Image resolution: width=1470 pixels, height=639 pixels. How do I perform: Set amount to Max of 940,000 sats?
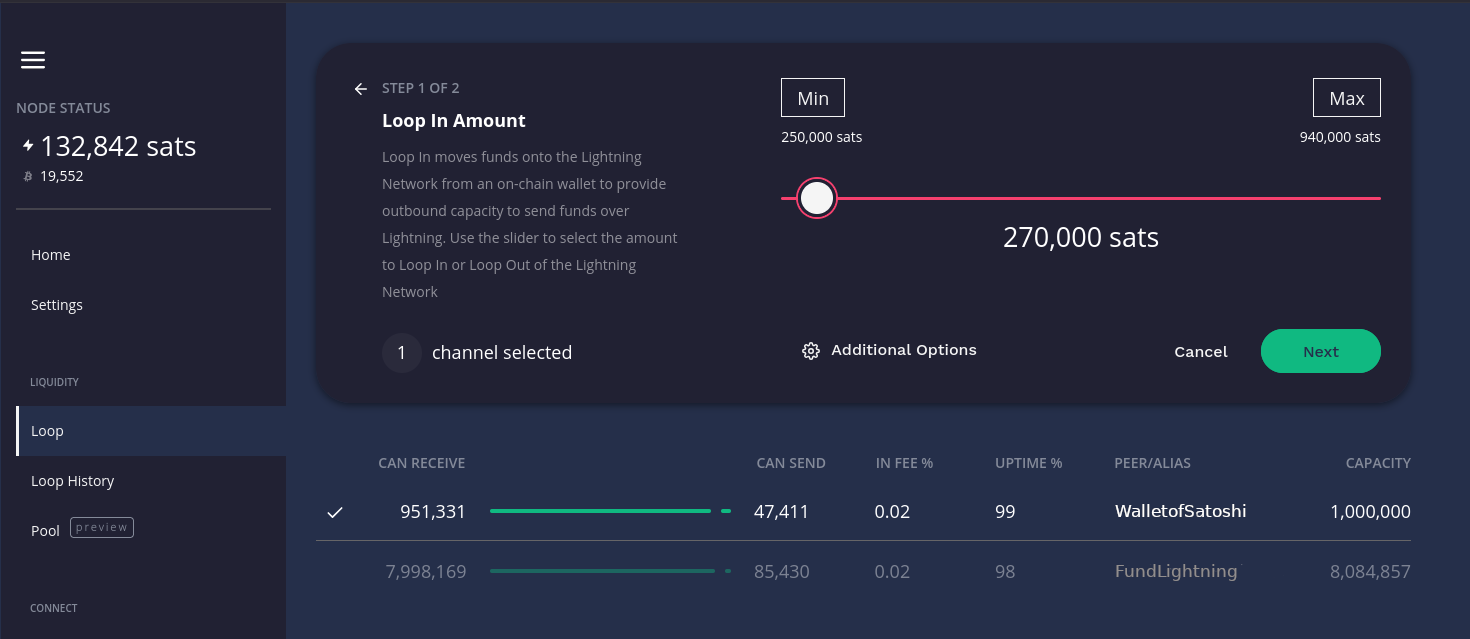(x=1346, y=97)
